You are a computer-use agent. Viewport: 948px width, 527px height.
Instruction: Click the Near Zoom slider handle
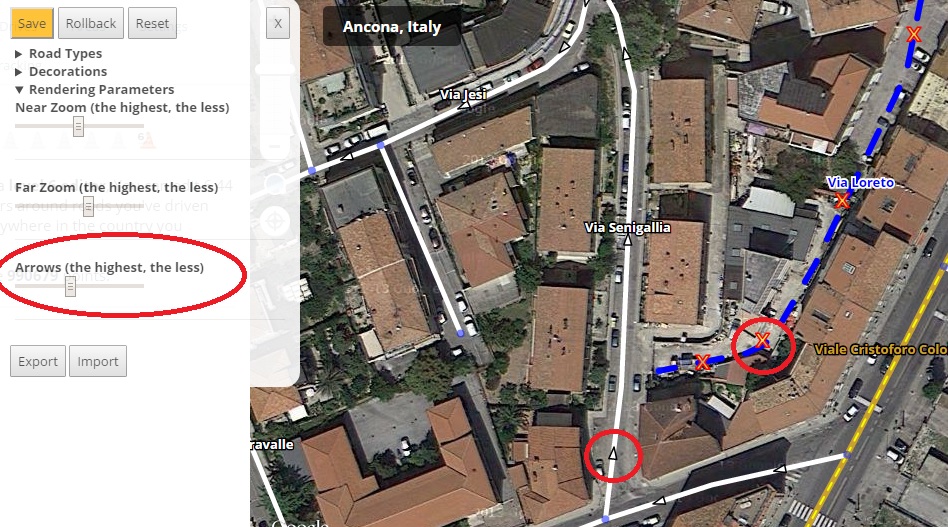(x=78, y=126)
